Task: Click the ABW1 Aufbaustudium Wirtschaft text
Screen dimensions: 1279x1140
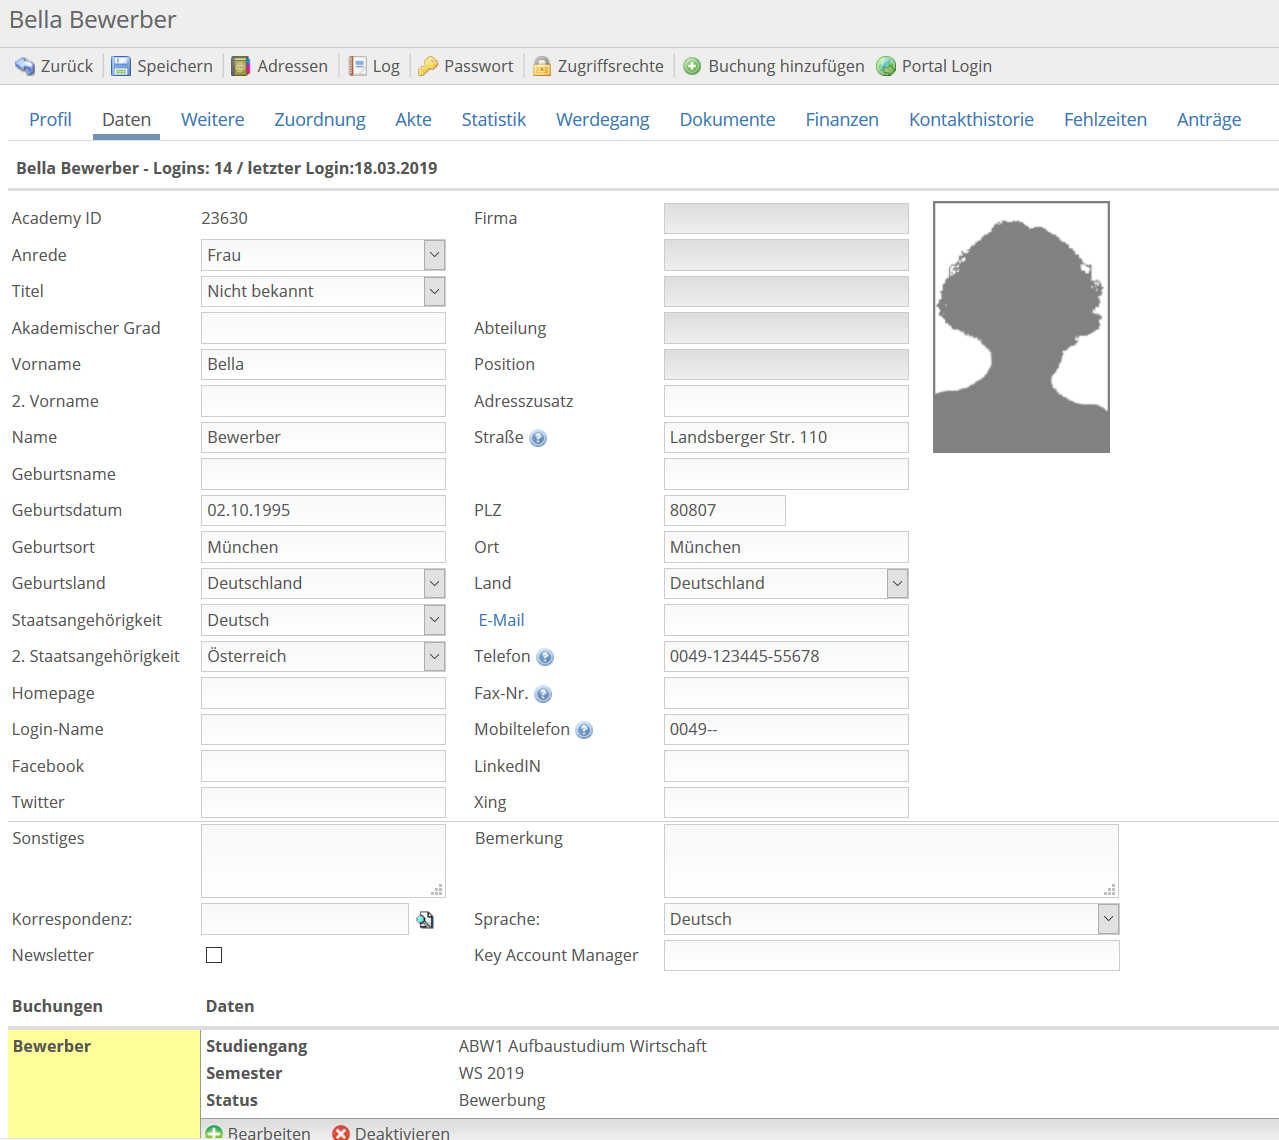Action: pos(582,1046)
